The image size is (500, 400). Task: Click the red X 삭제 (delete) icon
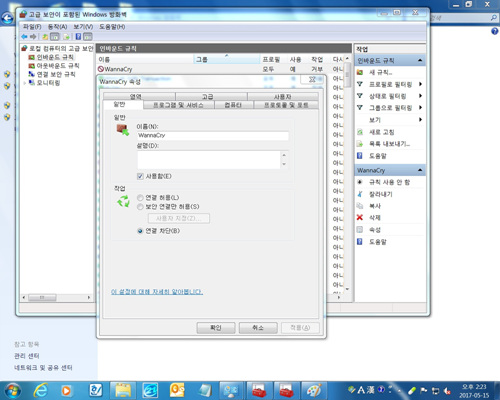tap(360, 217)
